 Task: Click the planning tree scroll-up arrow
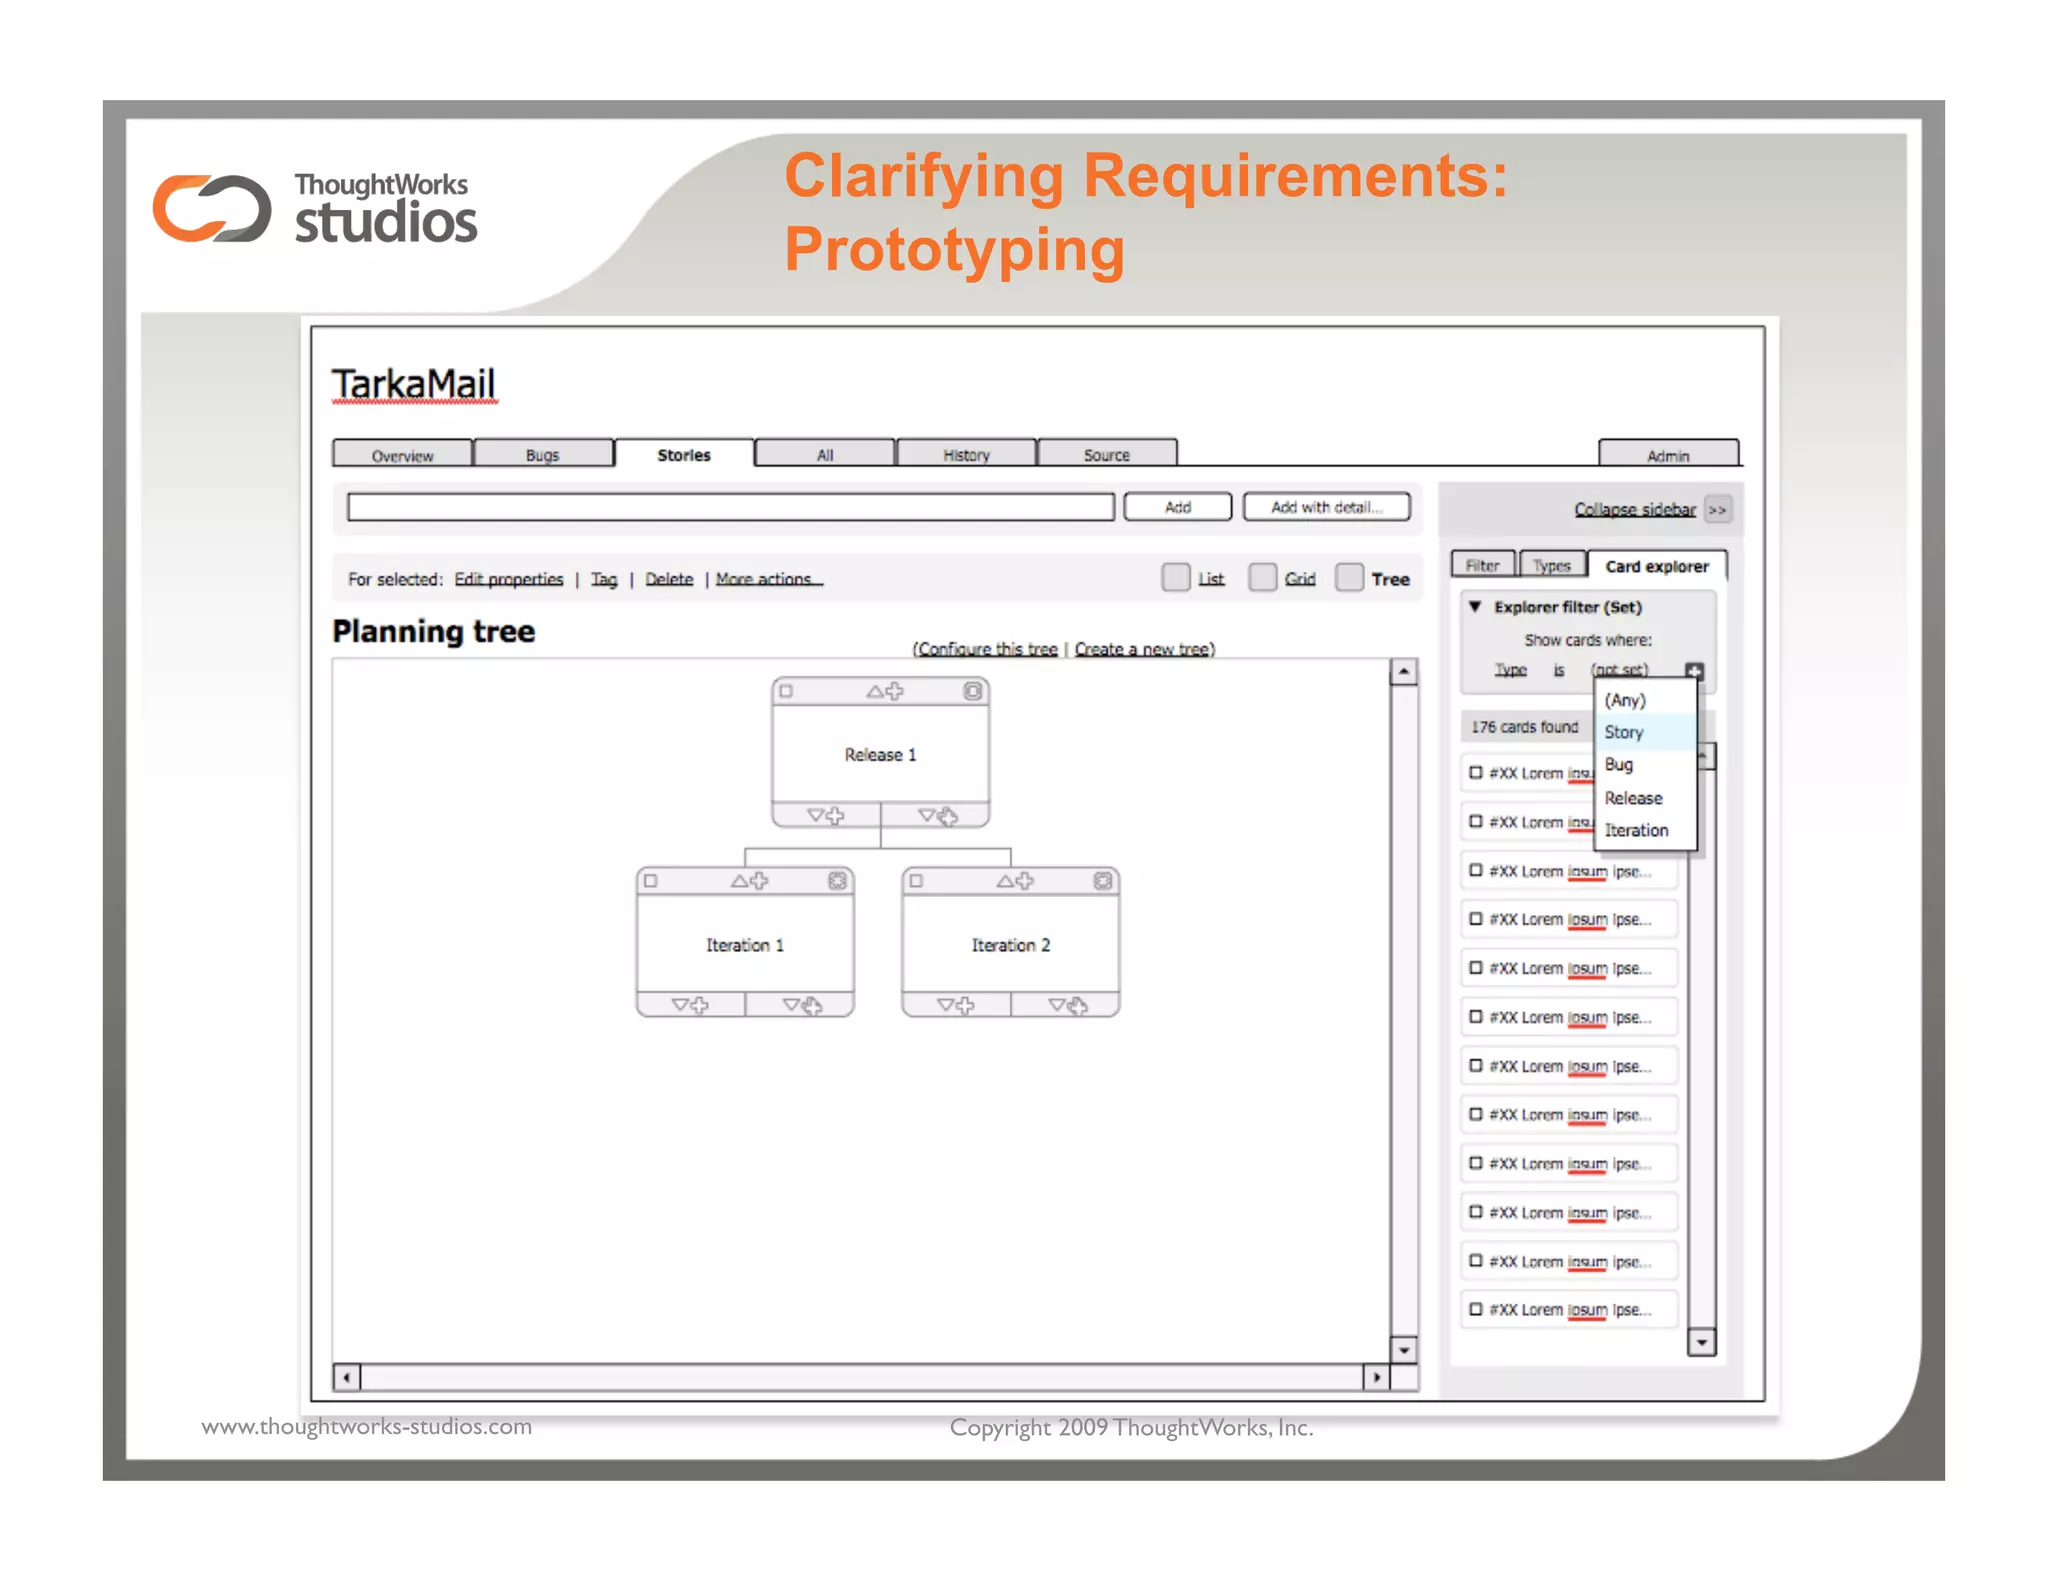click(1404, 672)
